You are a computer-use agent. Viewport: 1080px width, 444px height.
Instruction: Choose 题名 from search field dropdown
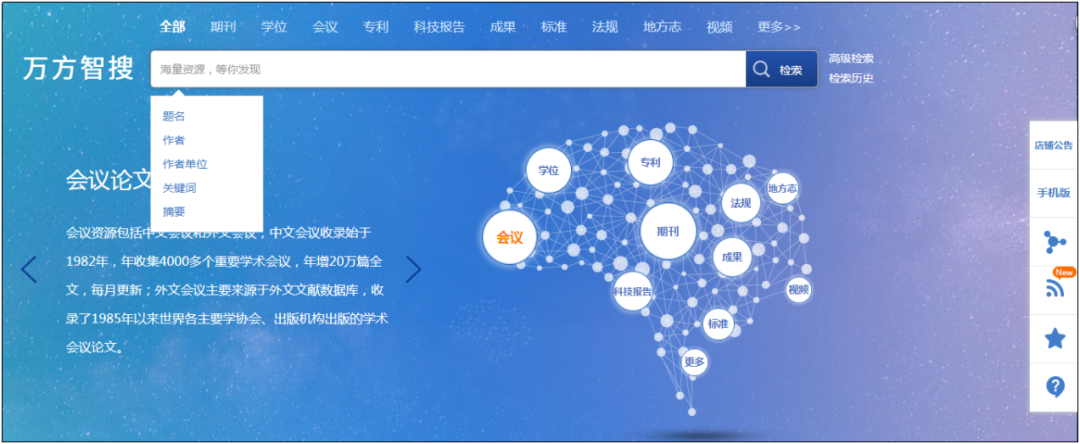coord(174,116)
